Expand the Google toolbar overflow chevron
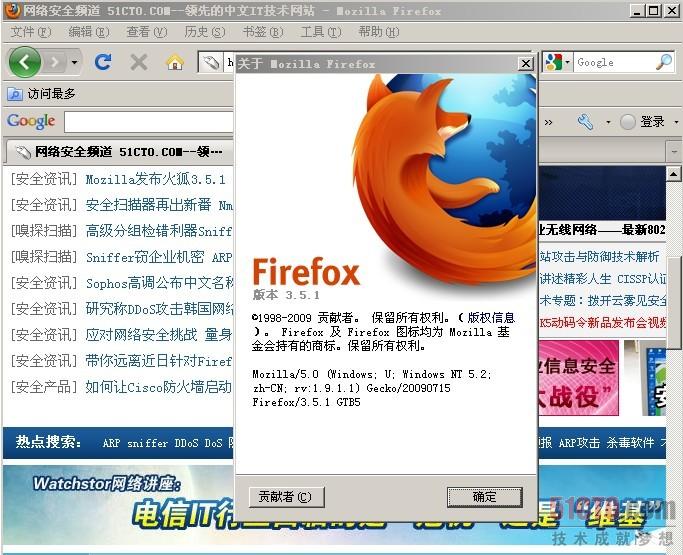683x555 pixels. click(548, 122)
